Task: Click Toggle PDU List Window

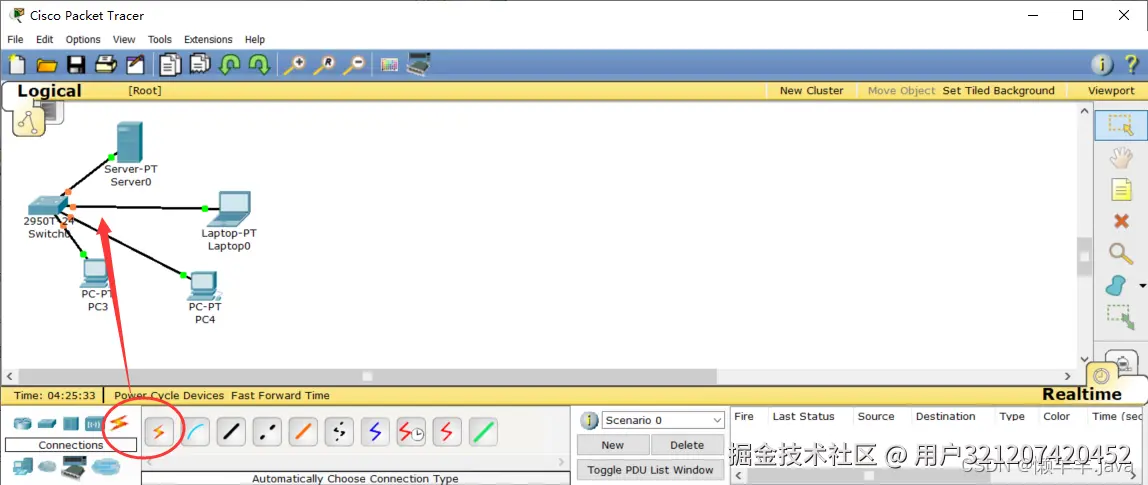Action: click(650, 470)
